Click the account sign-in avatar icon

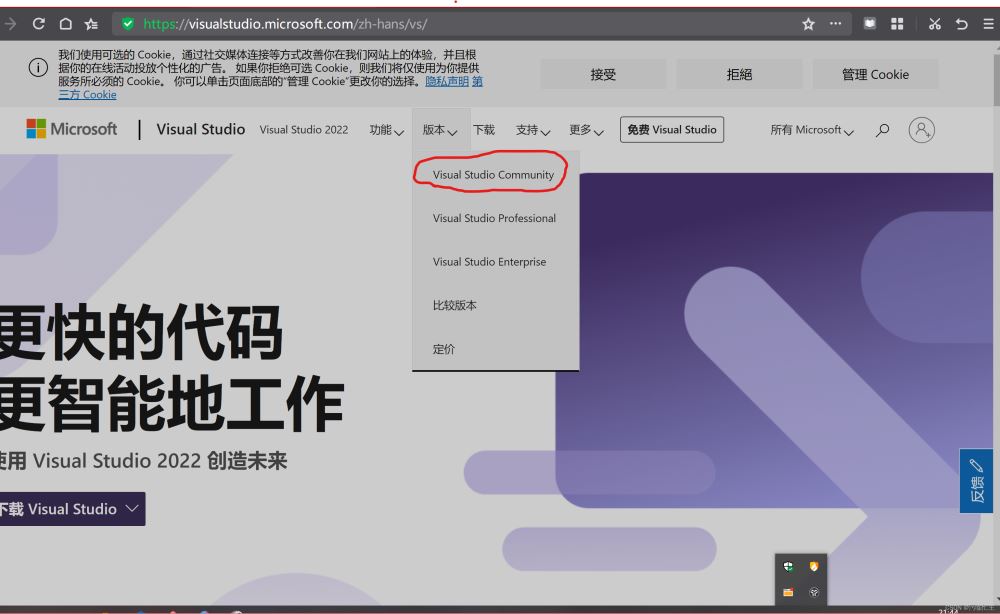pyautogui.click(x=921, y=130)
